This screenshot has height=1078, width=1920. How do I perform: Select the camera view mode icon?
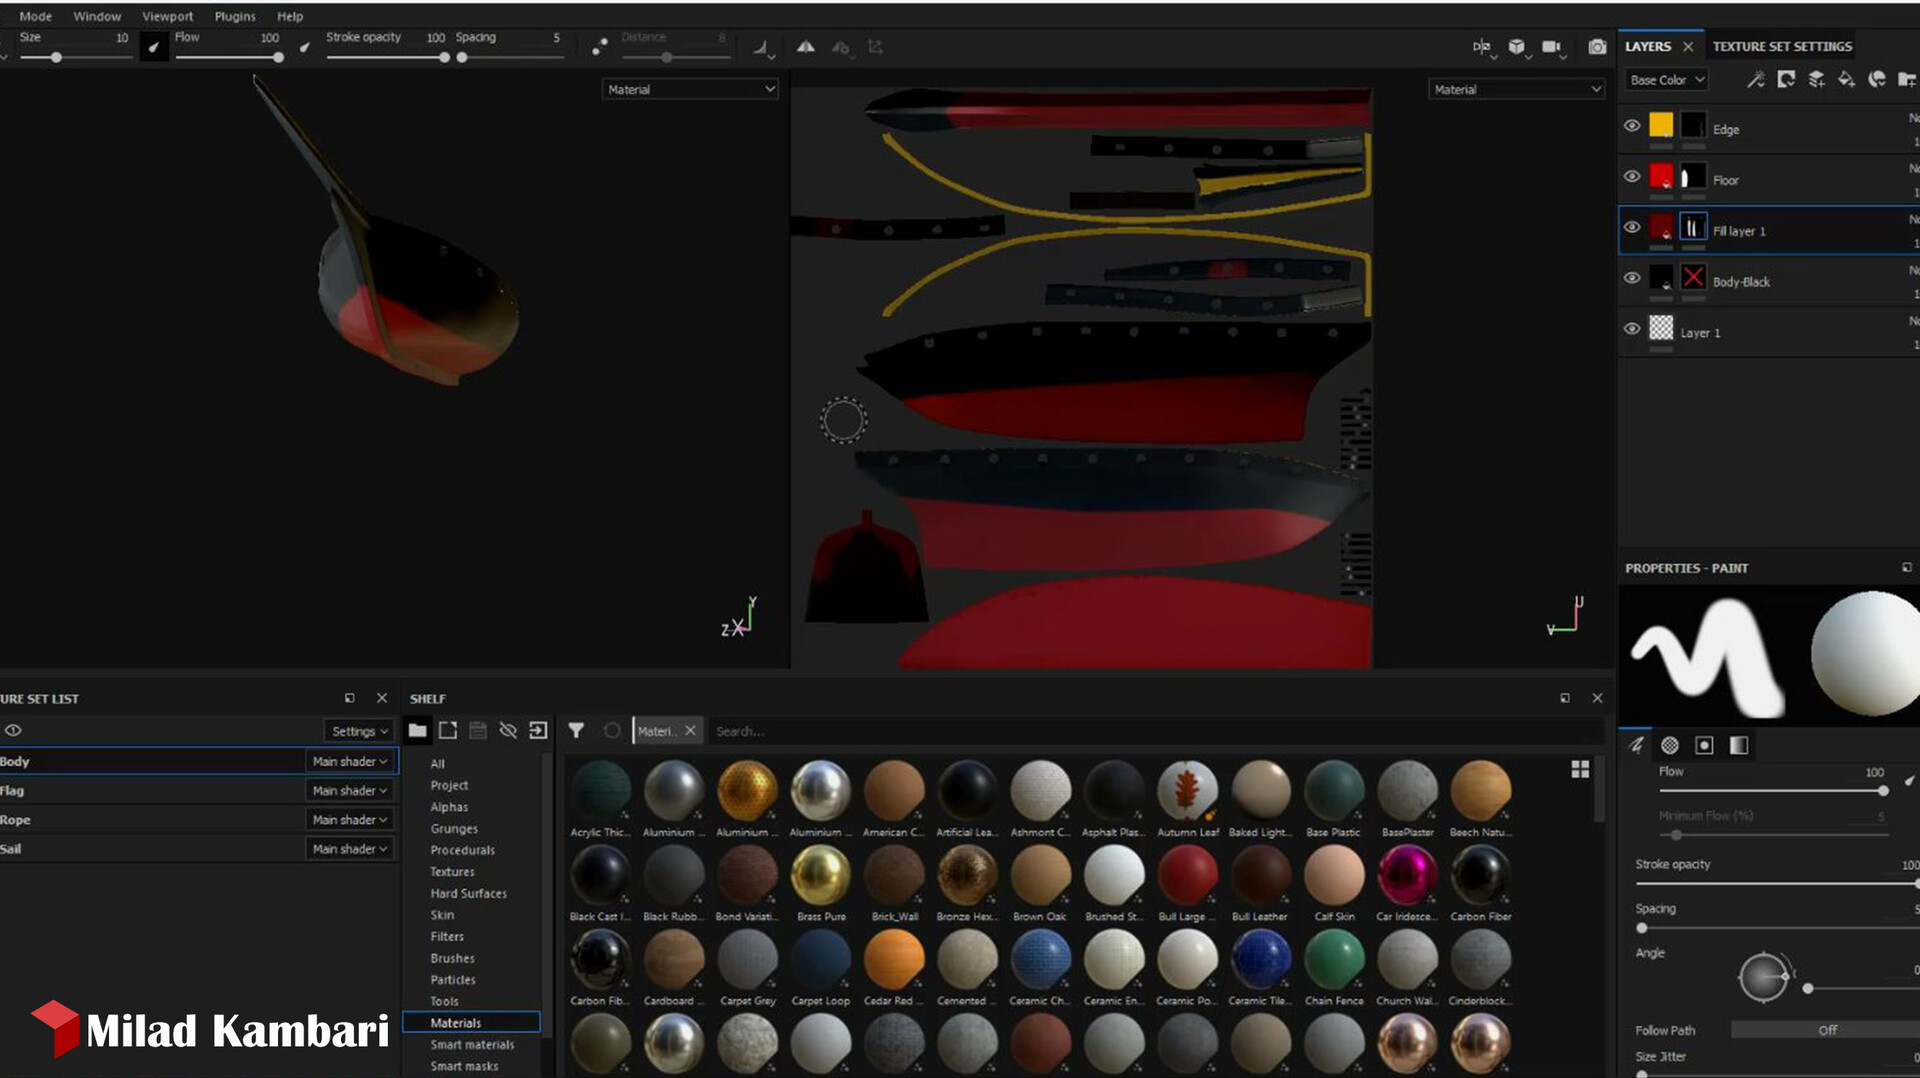(x=1551, y=47)
